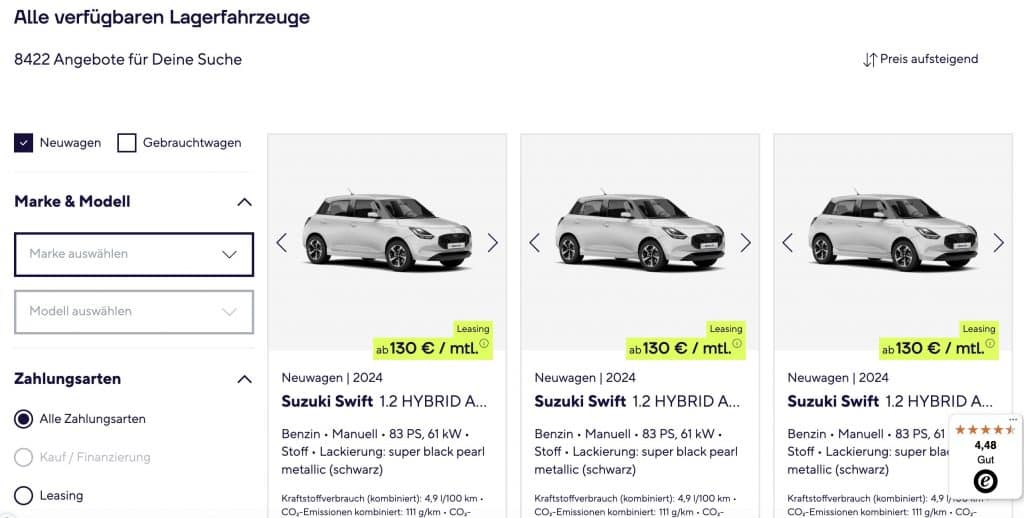1024x518 pixels.
Task: Show previous image on second car card
Action: pyautogui.click(x=534, y=242)
